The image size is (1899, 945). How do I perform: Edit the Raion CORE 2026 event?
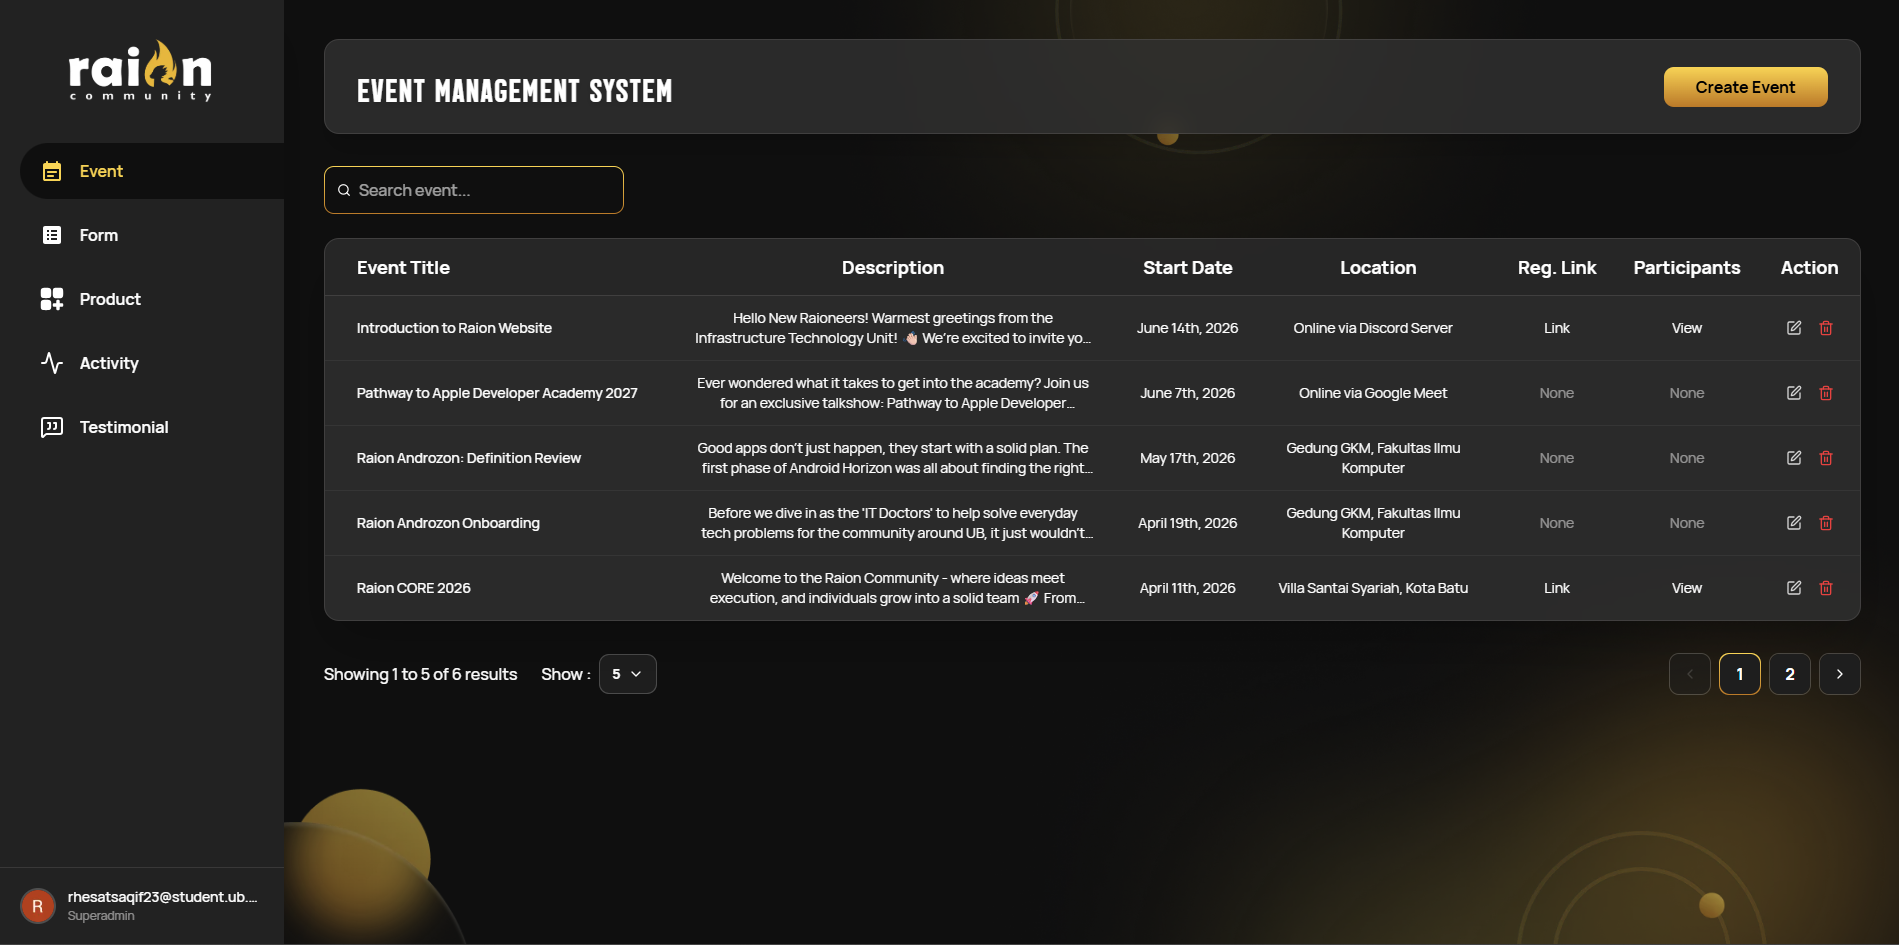point(1794,588)
